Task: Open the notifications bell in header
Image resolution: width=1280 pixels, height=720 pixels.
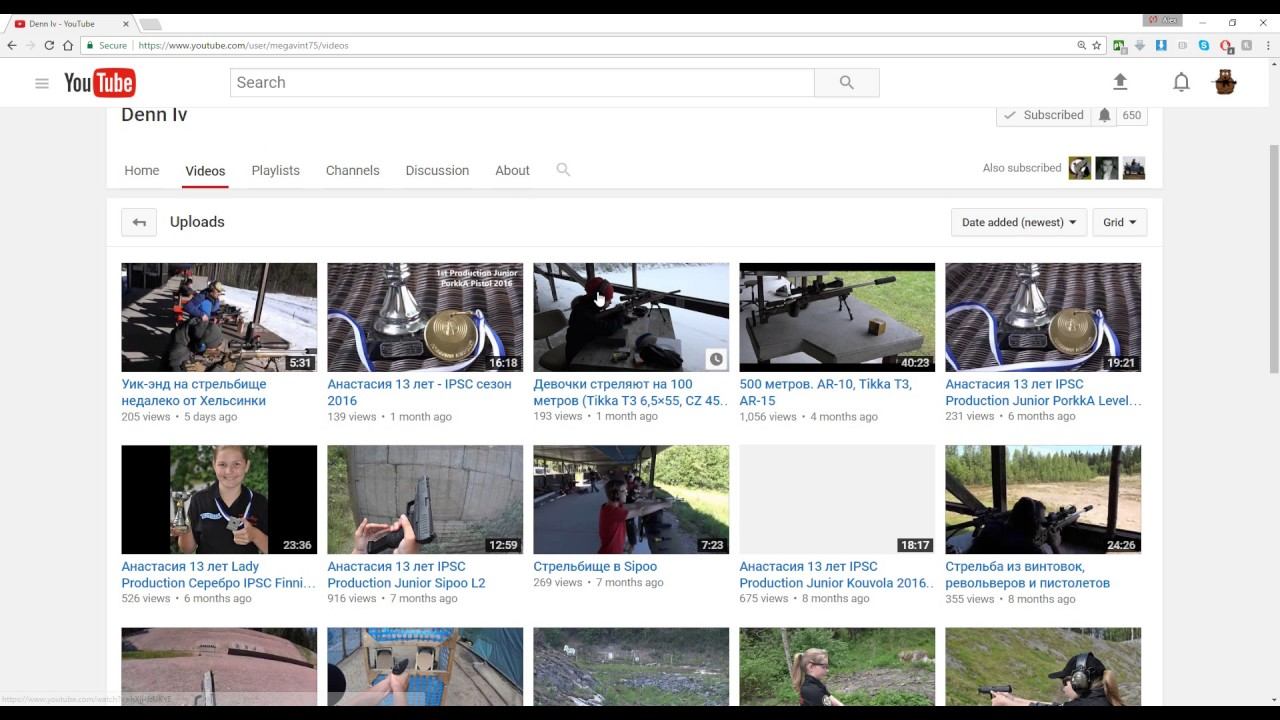Action: click(x=1181, y=82)
